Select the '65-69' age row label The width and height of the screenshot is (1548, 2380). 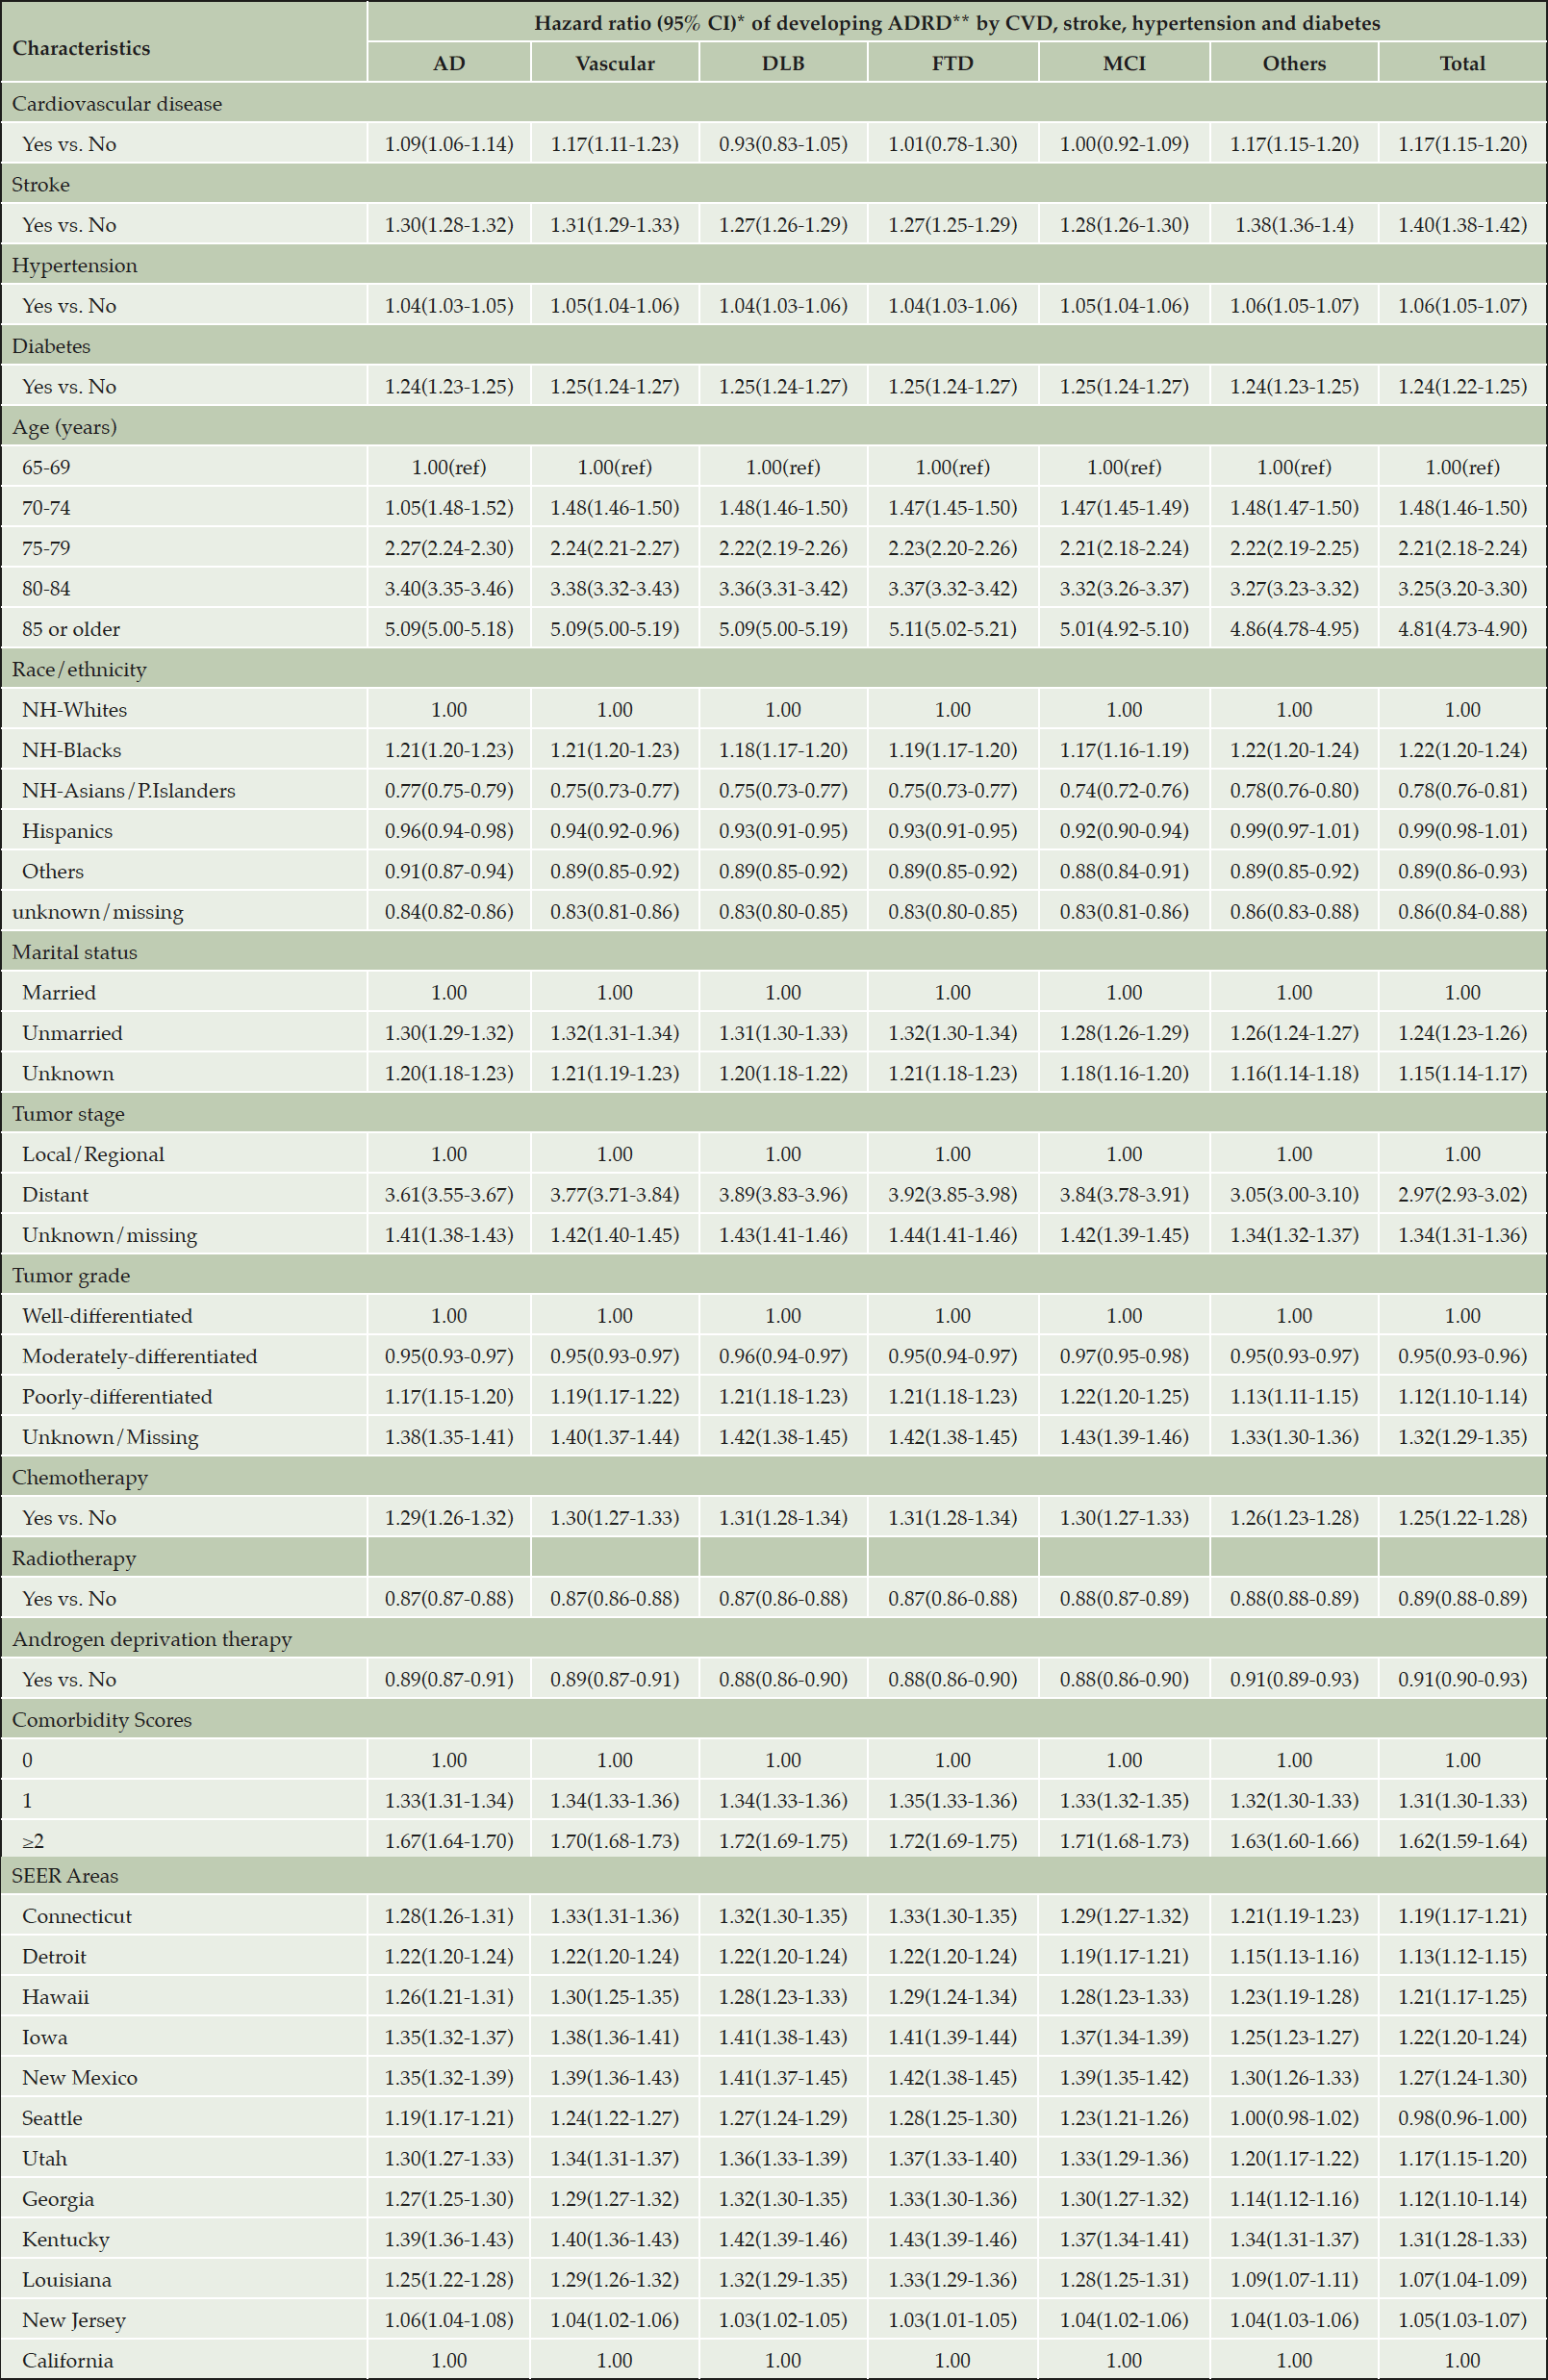(x=46, y=467)
